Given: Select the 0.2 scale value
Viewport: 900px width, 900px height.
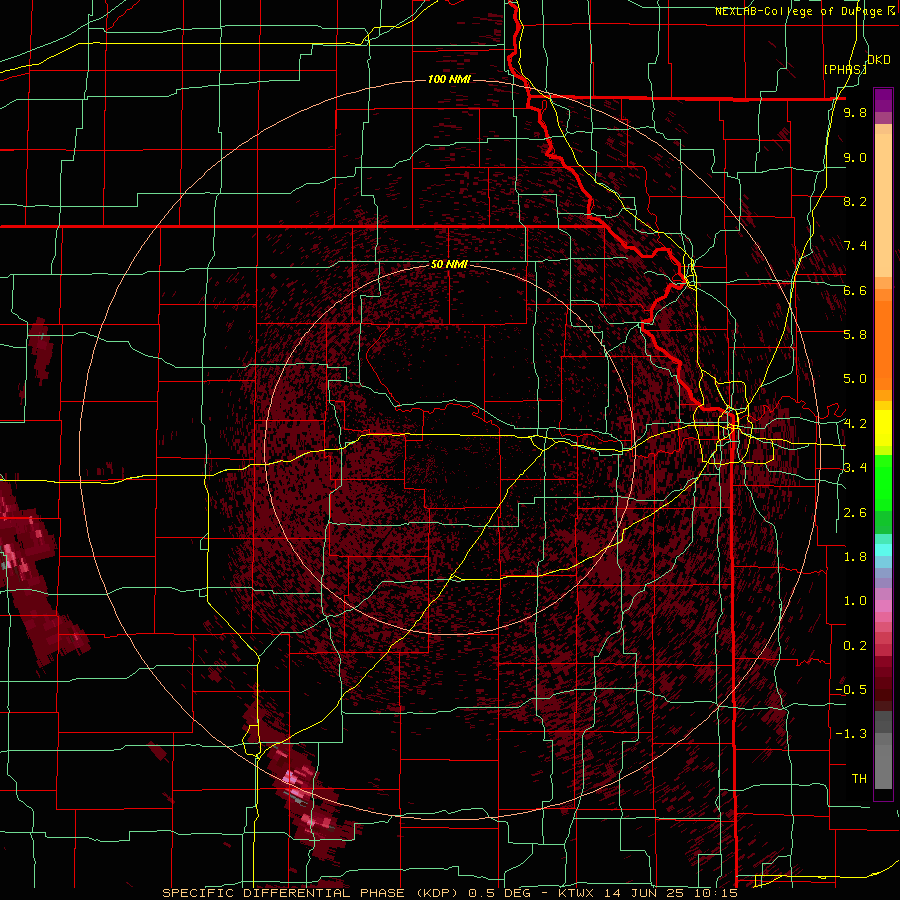Looking at the screenshot, I should (855, 646).
